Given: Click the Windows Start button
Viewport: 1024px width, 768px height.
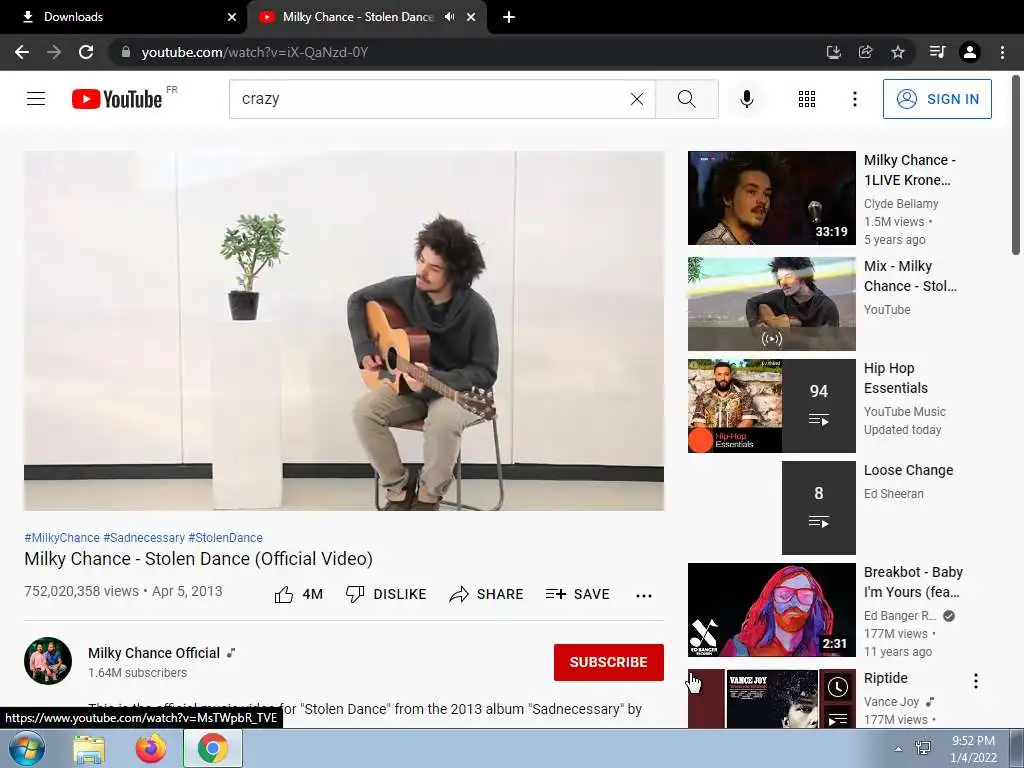Looking at the screenshot, I should [26, 748].
